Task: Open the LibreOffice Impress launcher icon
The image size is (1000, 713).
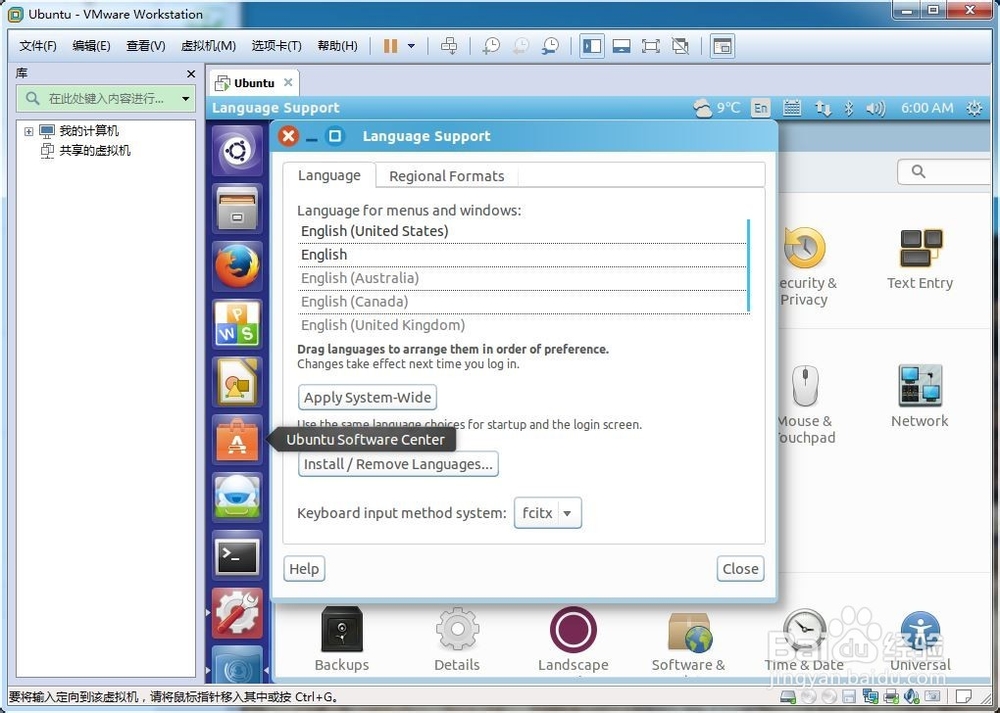Action: tap(237, 382)
